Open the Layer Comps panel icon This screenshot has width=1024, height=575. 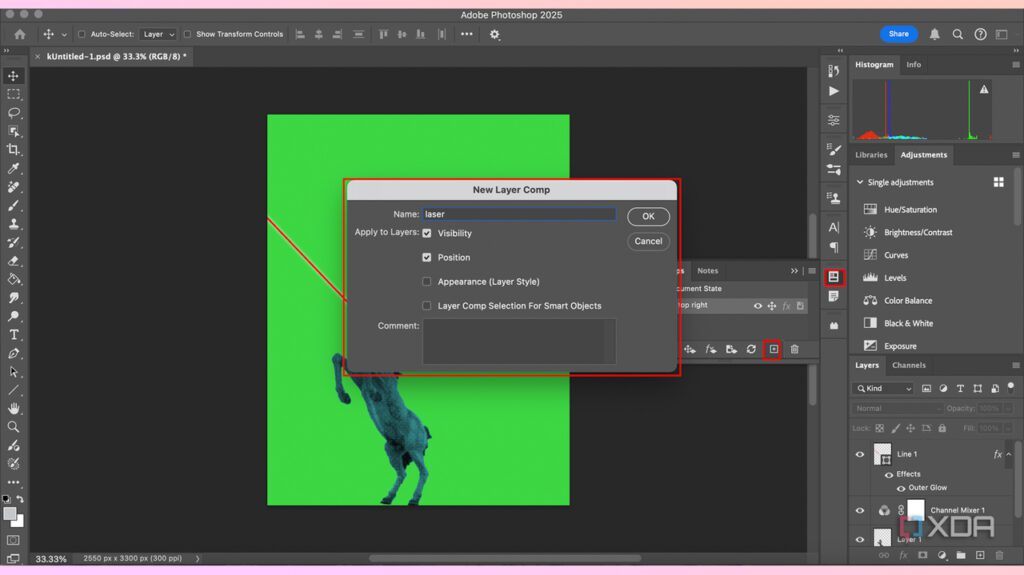coord(834,277)
